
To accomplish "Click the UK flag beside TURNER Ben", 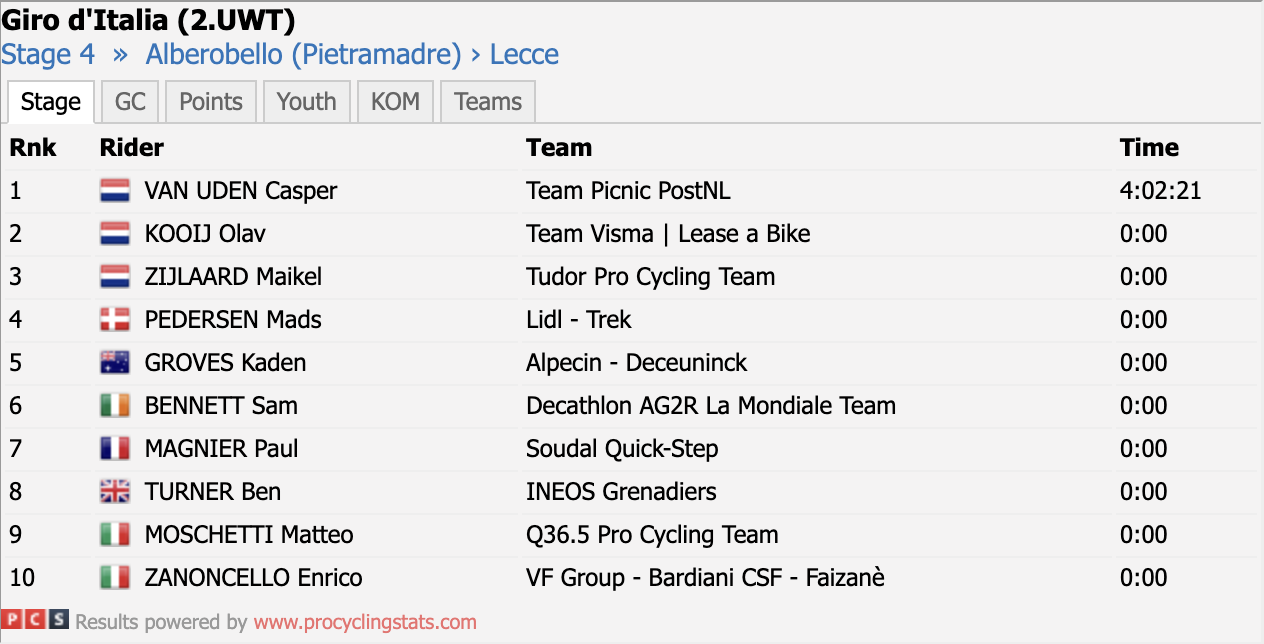I will tap(115, 492).
